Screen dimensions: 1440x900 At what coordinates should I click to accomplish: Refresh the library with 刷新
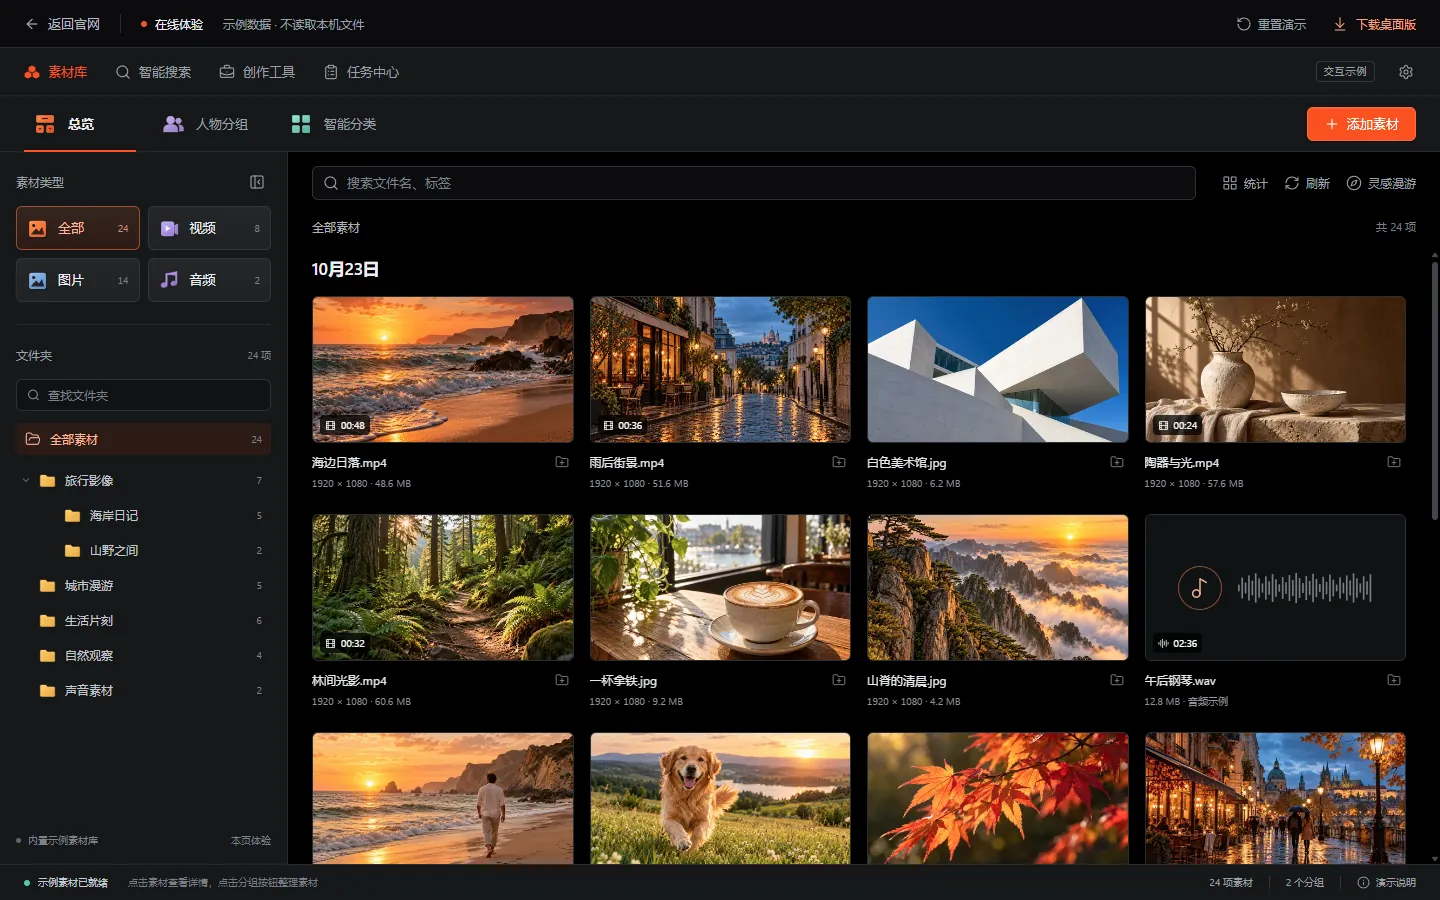[x=1307, y=183]
